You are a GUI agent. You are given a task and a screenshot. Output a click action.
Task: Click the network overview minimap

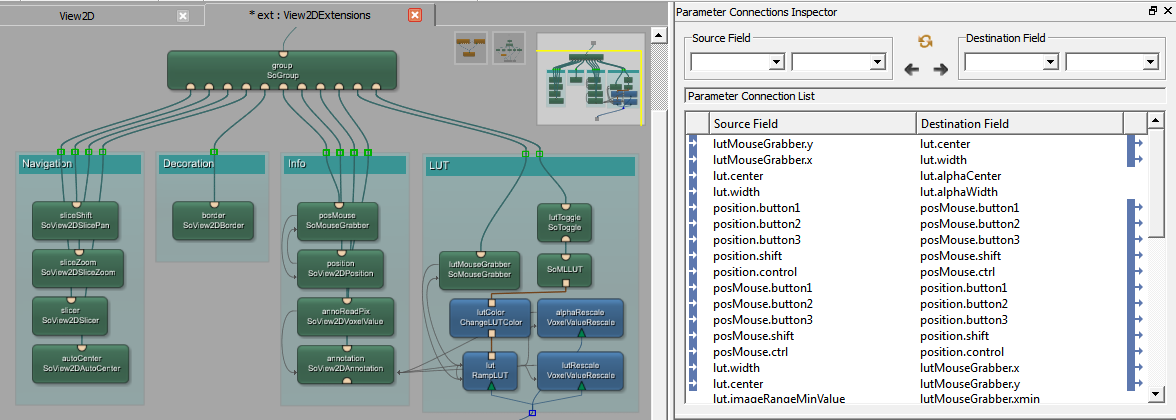(588, 78)
